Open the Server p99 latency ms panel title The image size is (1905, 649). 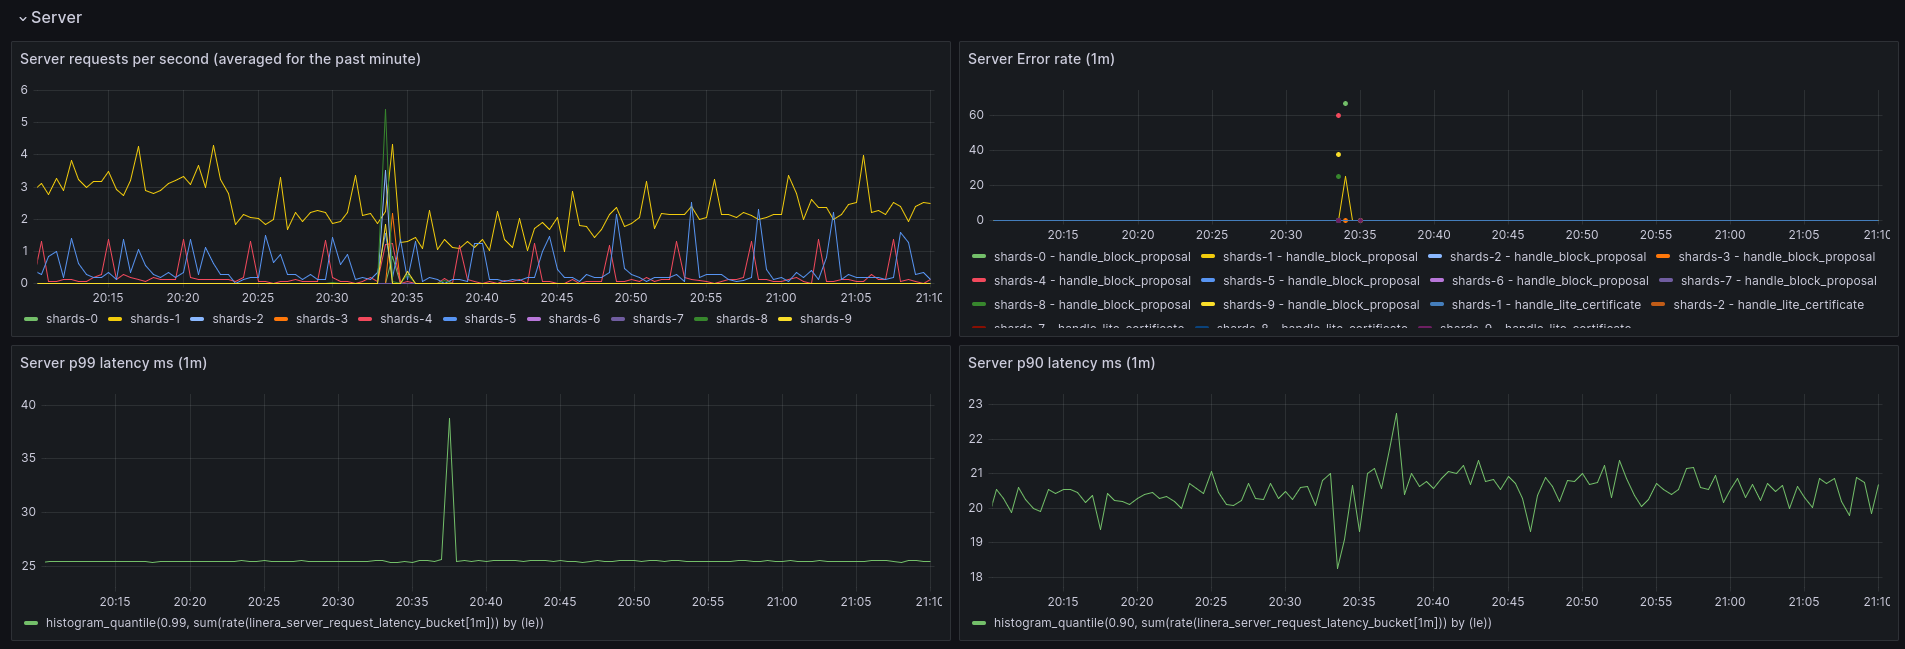[x=113, y=363]
